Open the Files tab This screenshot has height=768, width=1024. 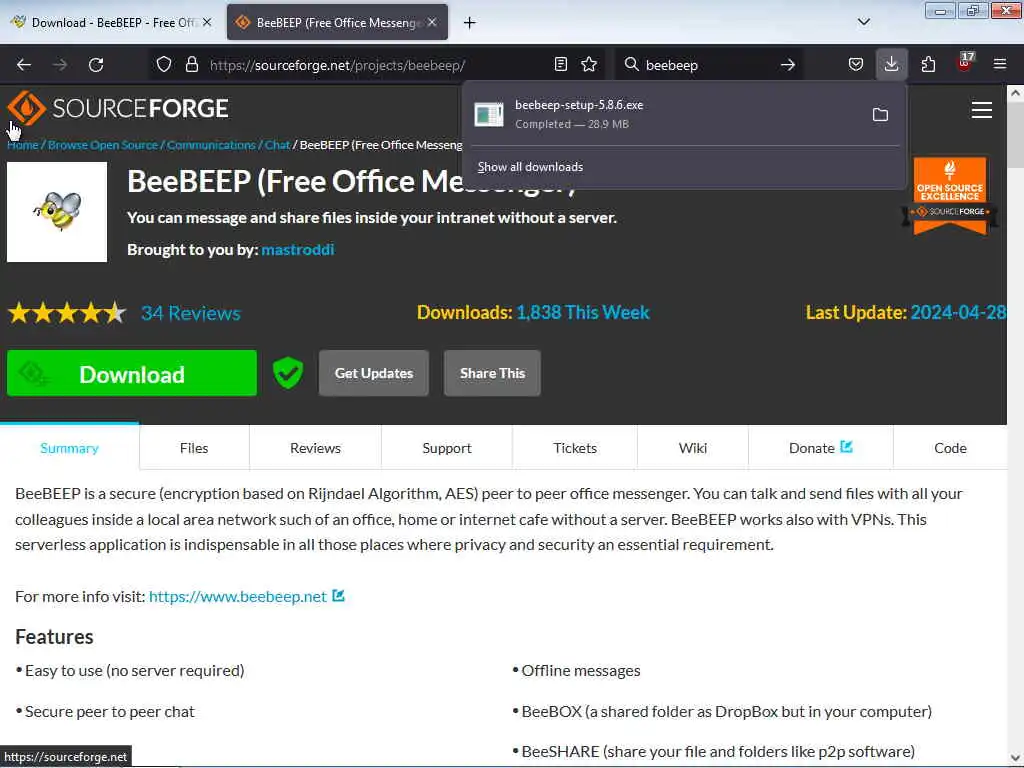[194, 448]
